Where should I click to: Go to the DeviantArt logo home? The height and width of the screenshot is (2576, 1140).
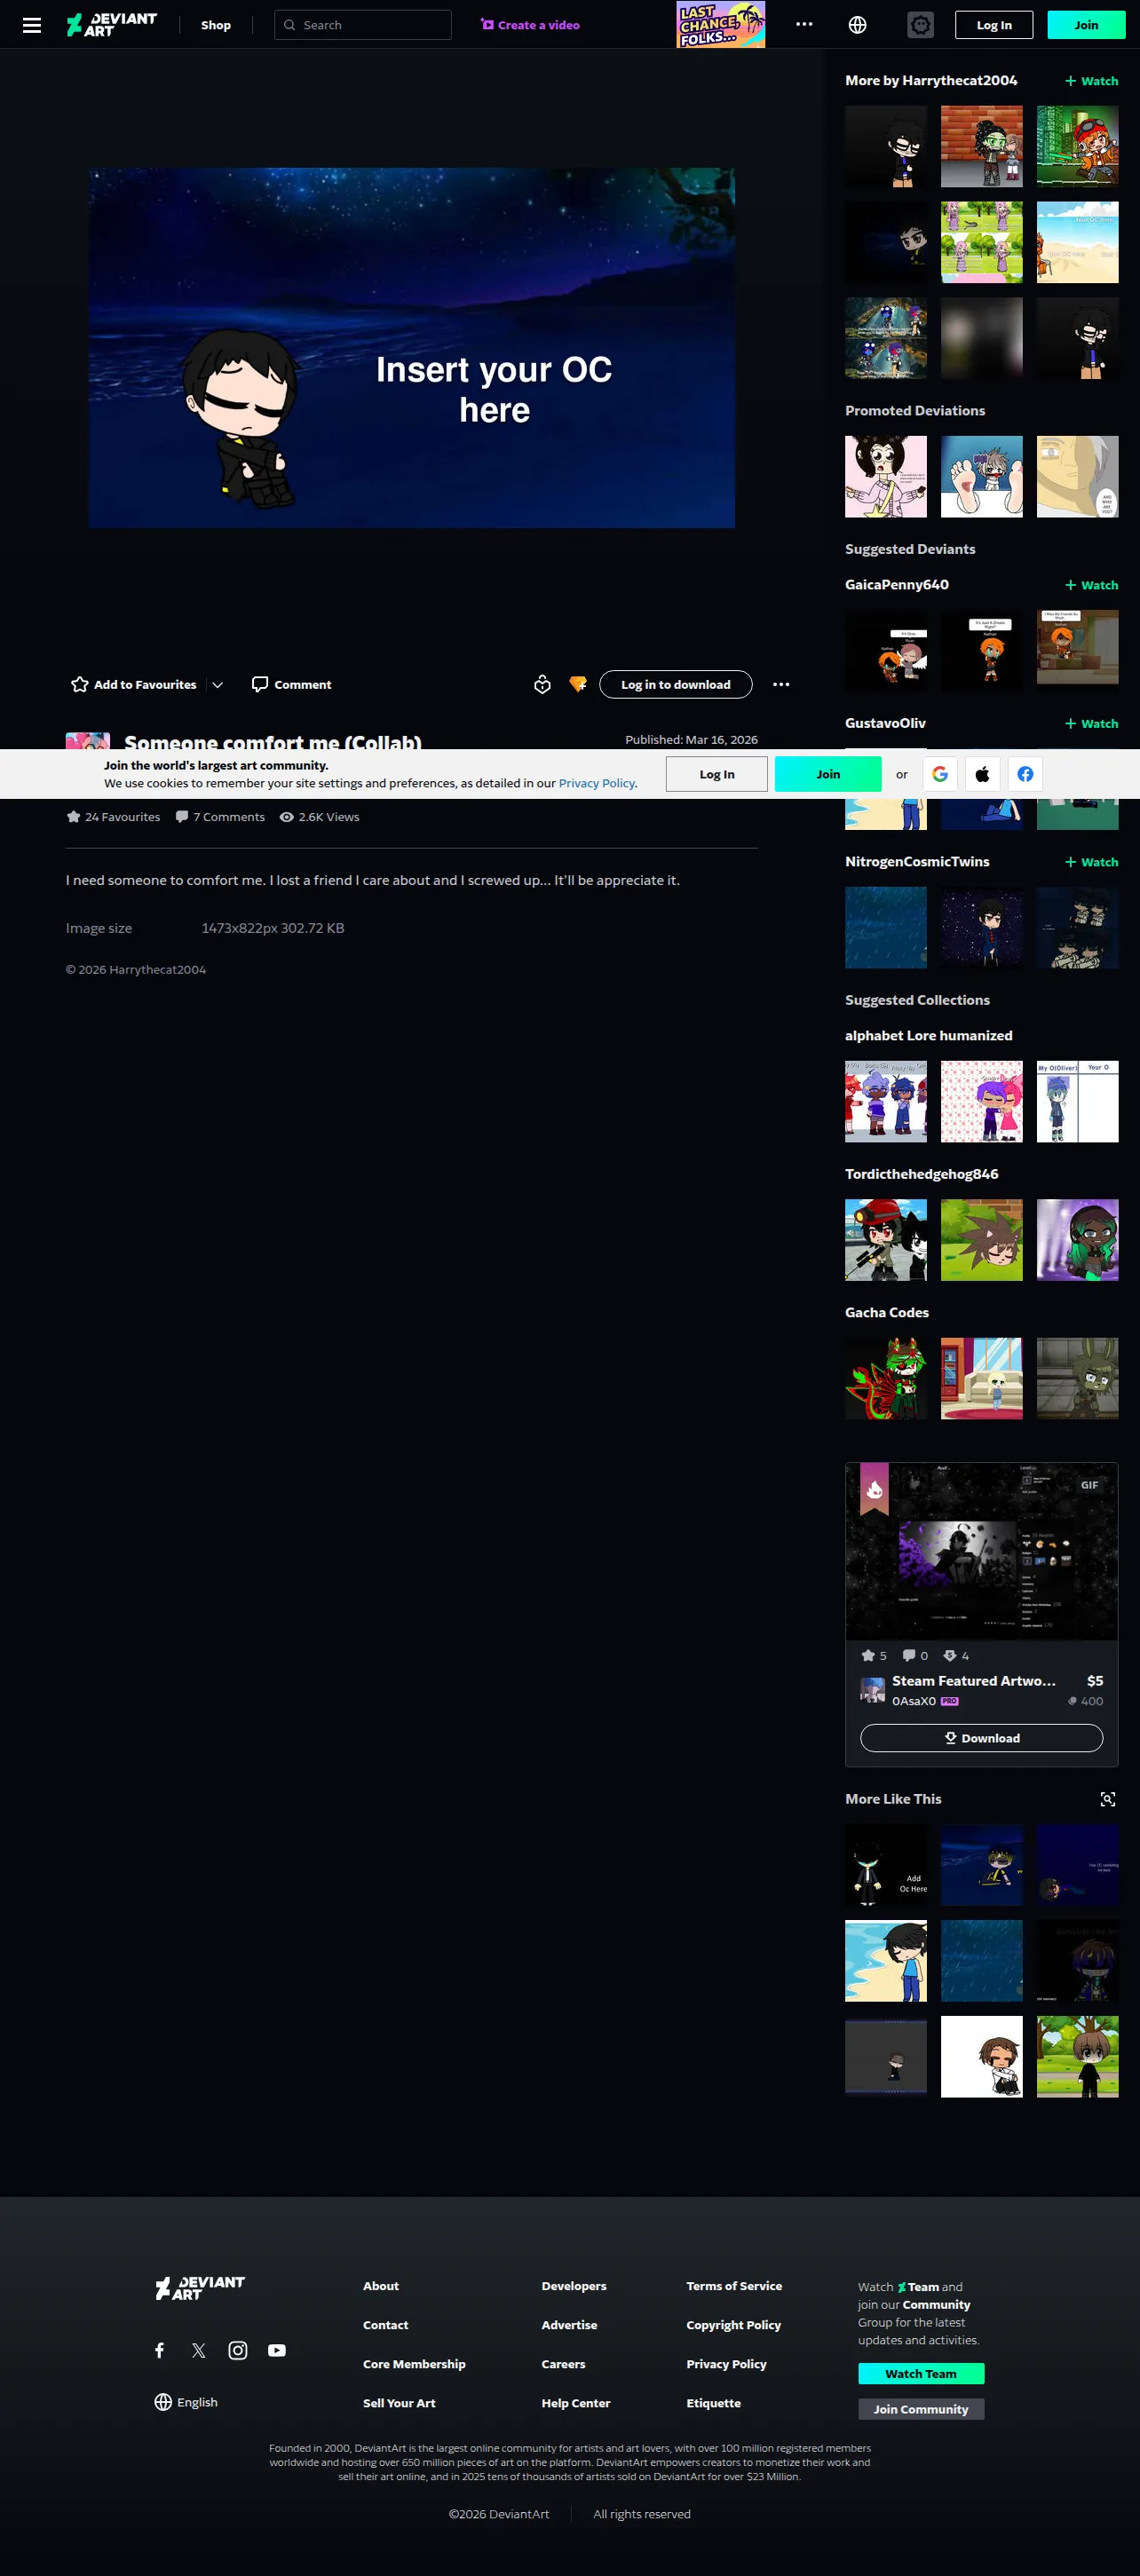click(112, 25)
